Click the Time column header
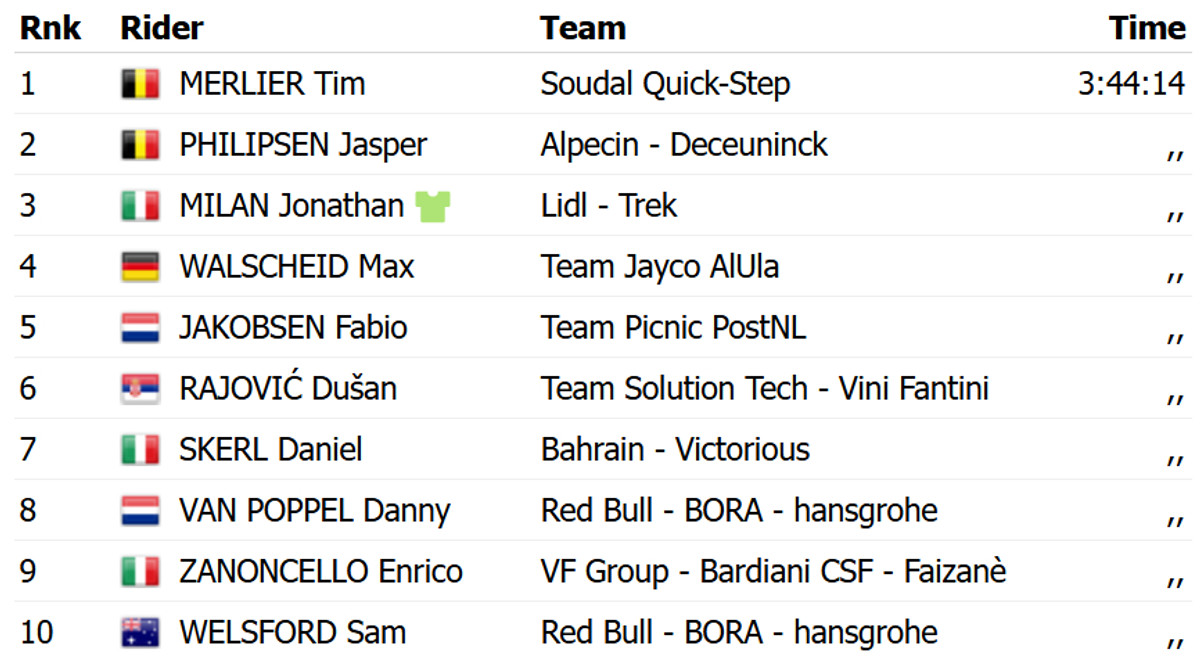The width and height of the screenshot is (1200, 661). 1146,28
